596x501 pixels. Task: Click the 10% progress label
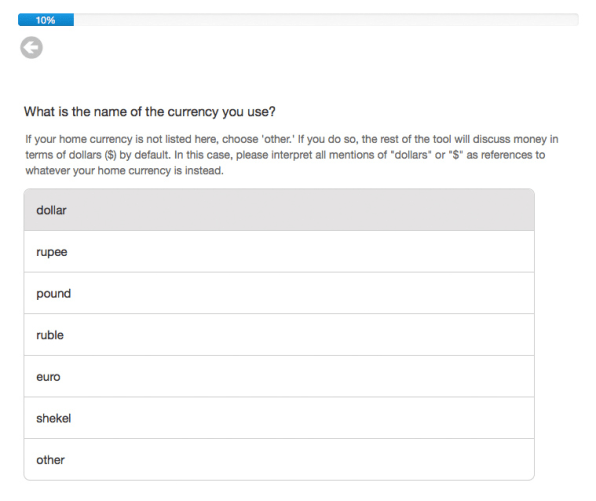pyautogui.click(x=45, y=20)
